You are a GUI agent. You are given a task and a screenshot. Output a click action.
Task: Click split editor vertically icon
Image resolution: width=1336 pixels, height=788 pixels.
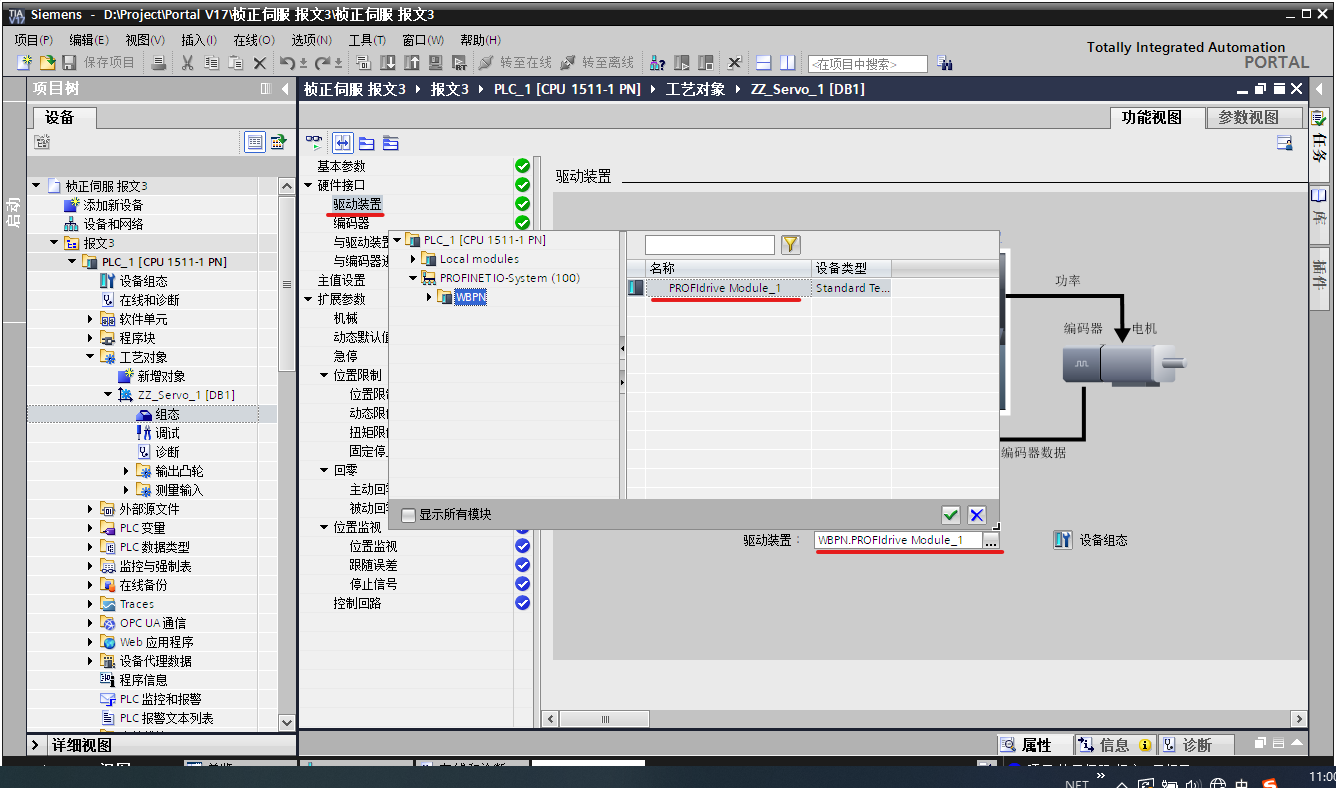tap(788, 63)
